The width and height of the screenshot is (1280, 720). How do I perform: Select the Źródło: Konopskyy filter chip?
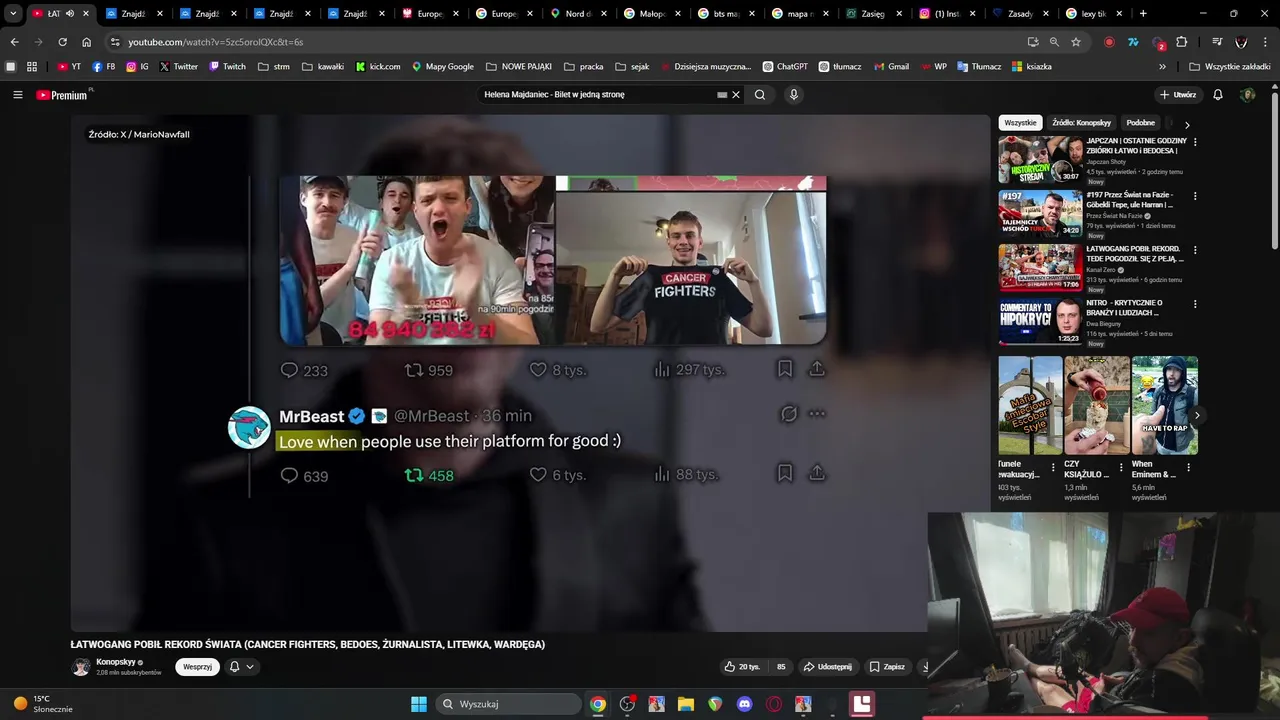click(x=1081, y=123)
